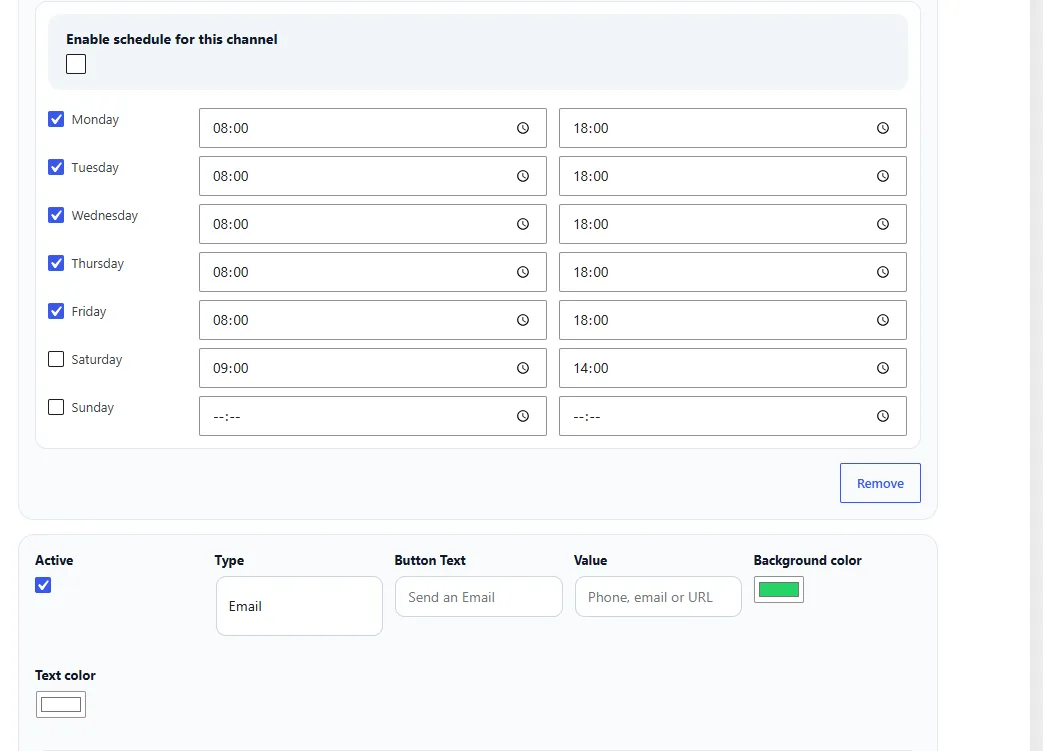1043x751 pixels.
Task: Open clock icon for Saturday start time
Action: [x=523, y=367]
